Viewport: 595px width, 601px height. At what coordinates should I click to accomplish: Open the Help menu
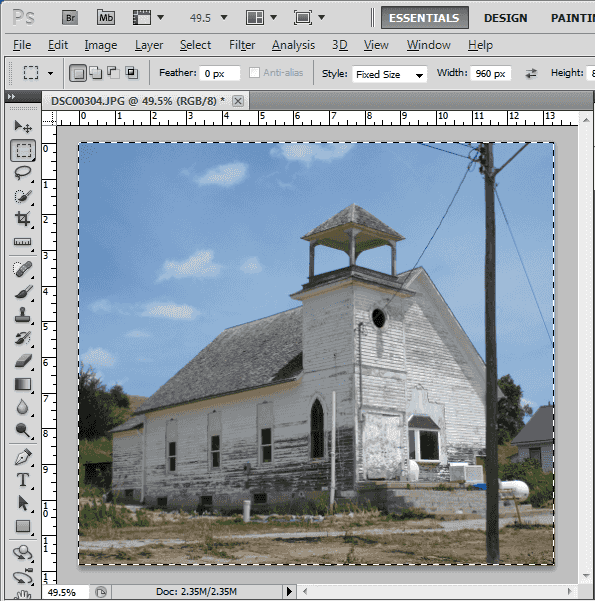tap(480, 45)
